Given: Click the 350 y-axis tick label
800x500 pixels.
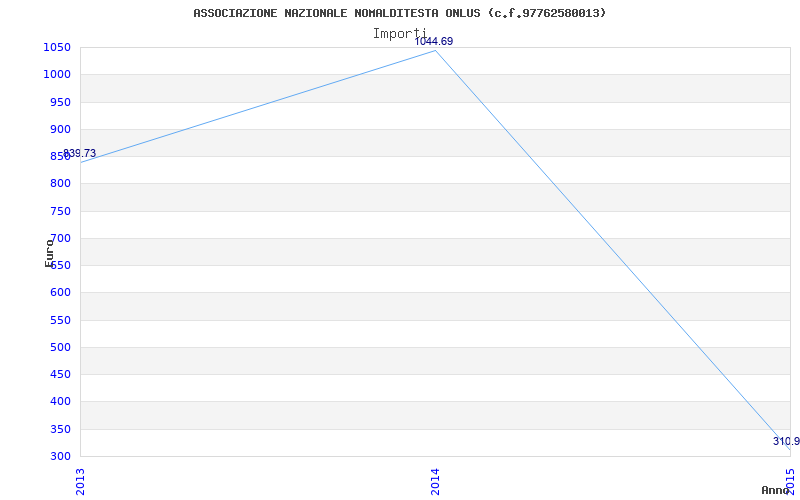Looking at the screenshot, I should [60, 429].
